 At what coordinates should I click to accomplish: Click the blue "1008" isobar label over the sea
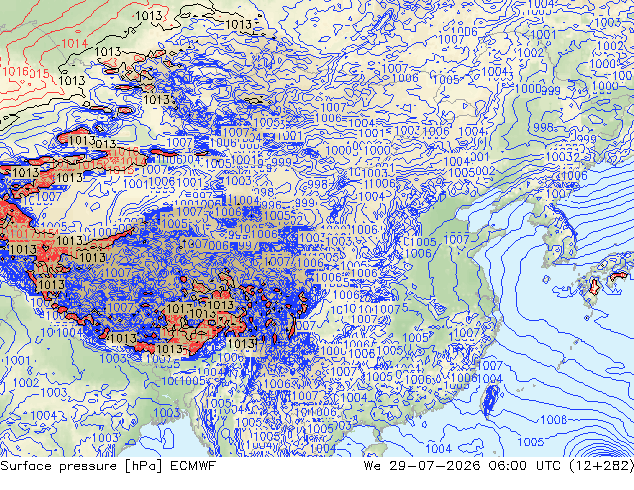click(553, 420)
